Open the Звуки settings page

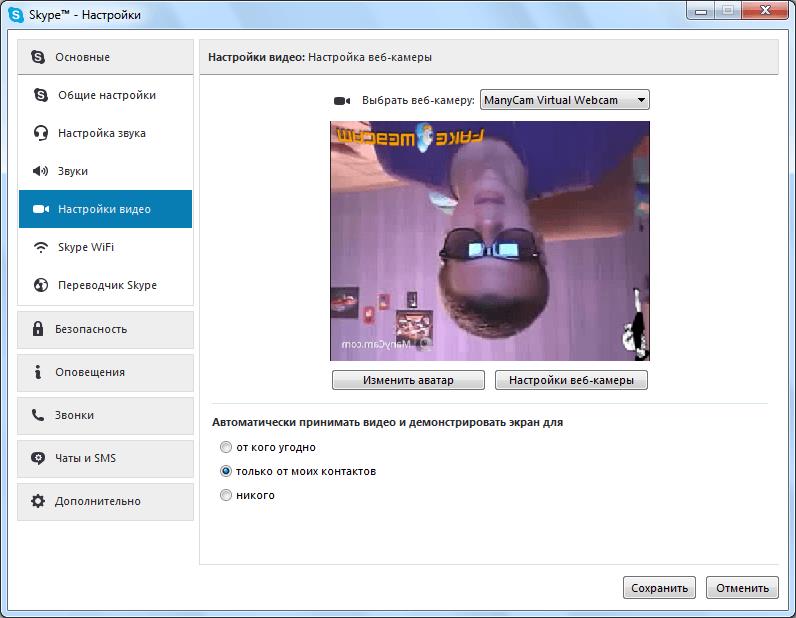click(106, 171)
